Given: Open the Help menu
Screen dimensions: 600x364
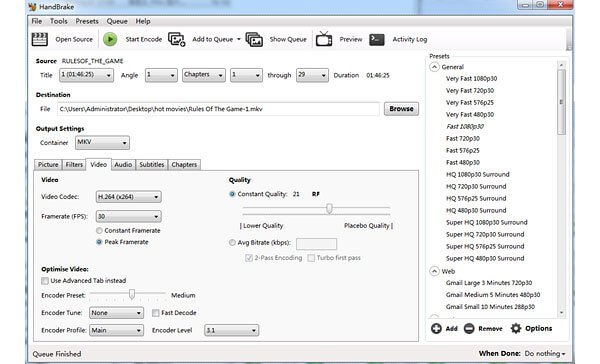Looking at the screenshot, I should (143, 21).
